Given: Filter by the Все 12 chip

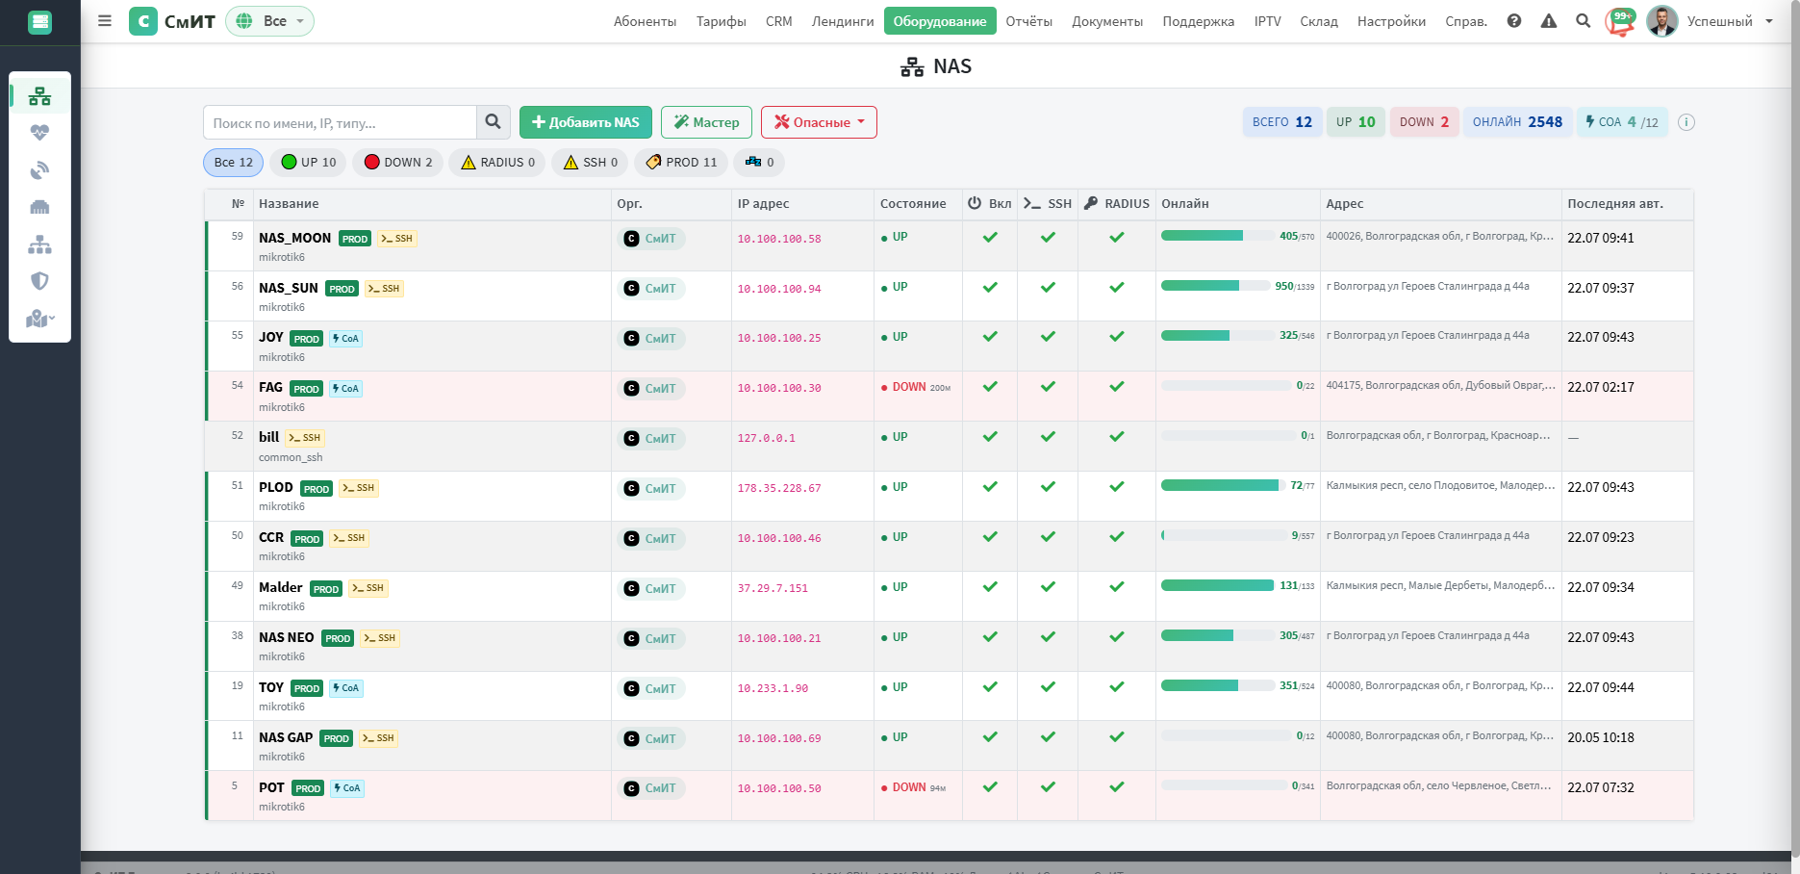Looking at the screenshot, I should (x=233, y=162).
